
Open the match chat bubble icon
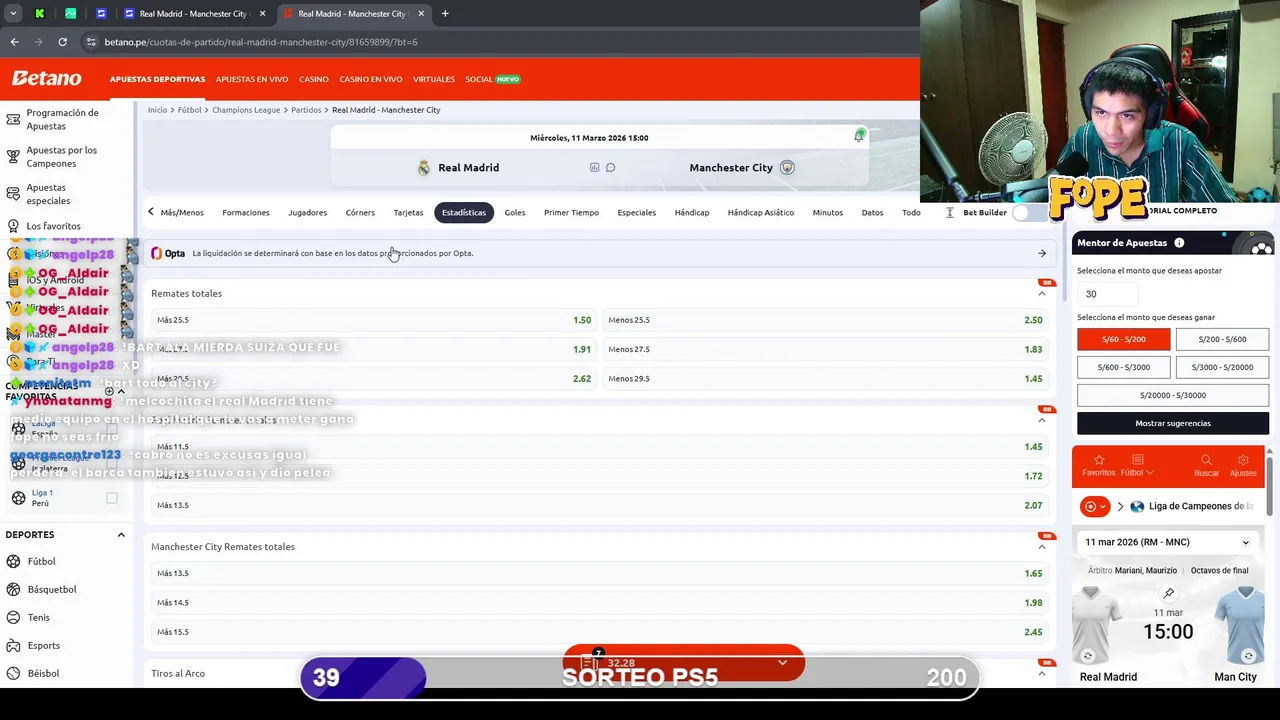610,167
